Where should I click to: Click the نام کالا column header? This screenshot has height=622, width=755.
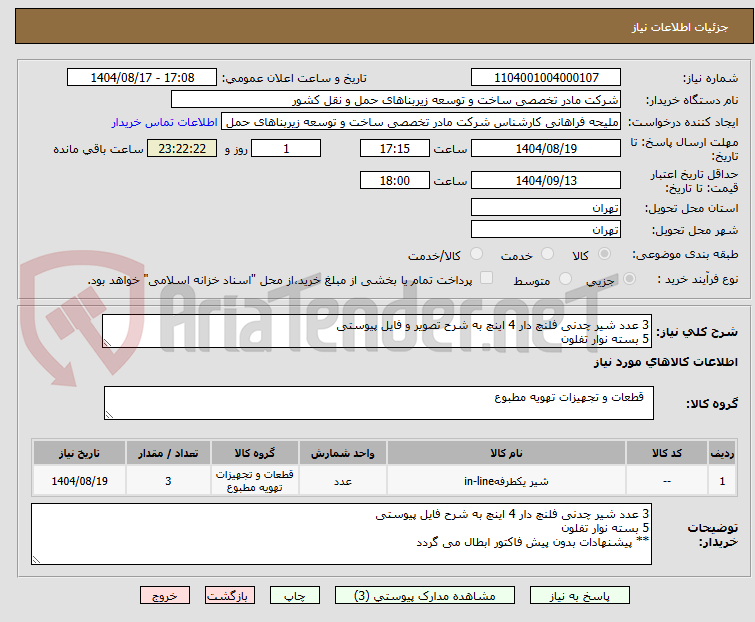[506, 453]
